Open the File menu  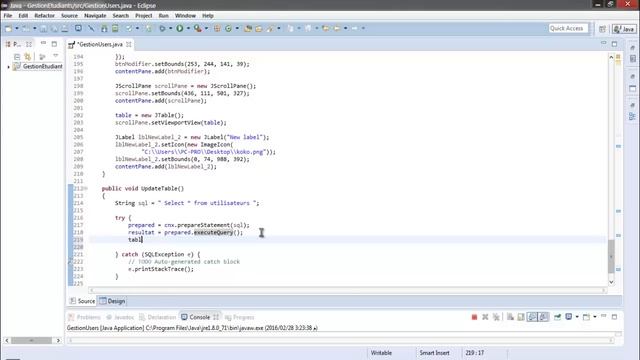coord(8,16)
